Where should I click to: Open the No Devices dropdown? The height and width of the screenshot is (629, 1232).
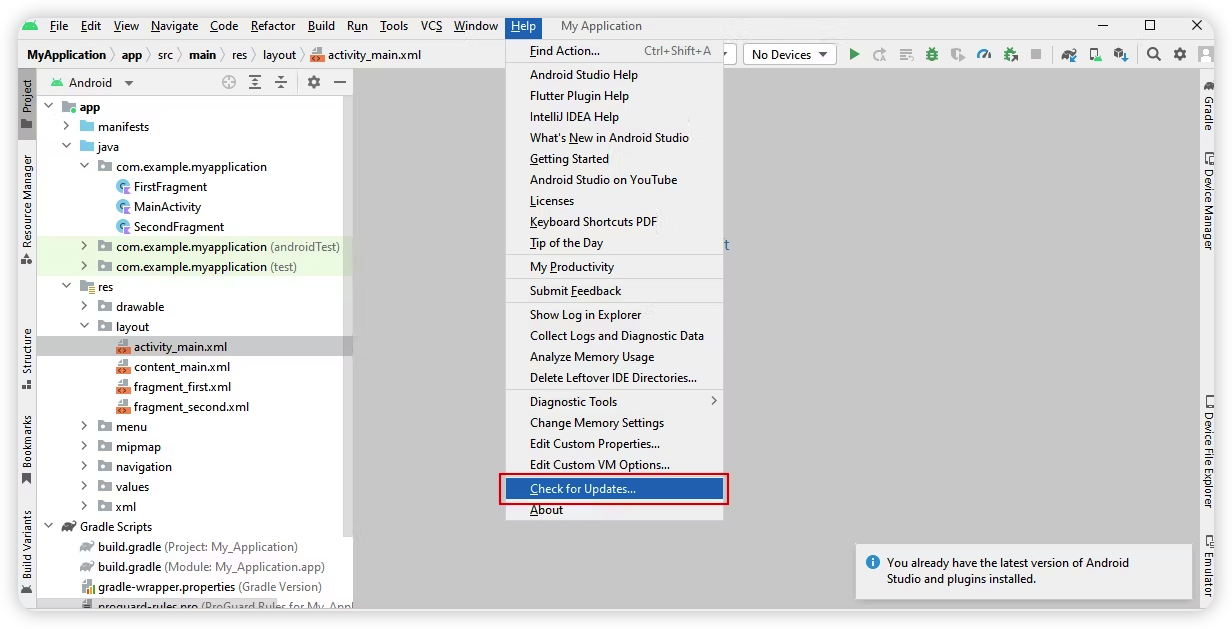(790, 55)
